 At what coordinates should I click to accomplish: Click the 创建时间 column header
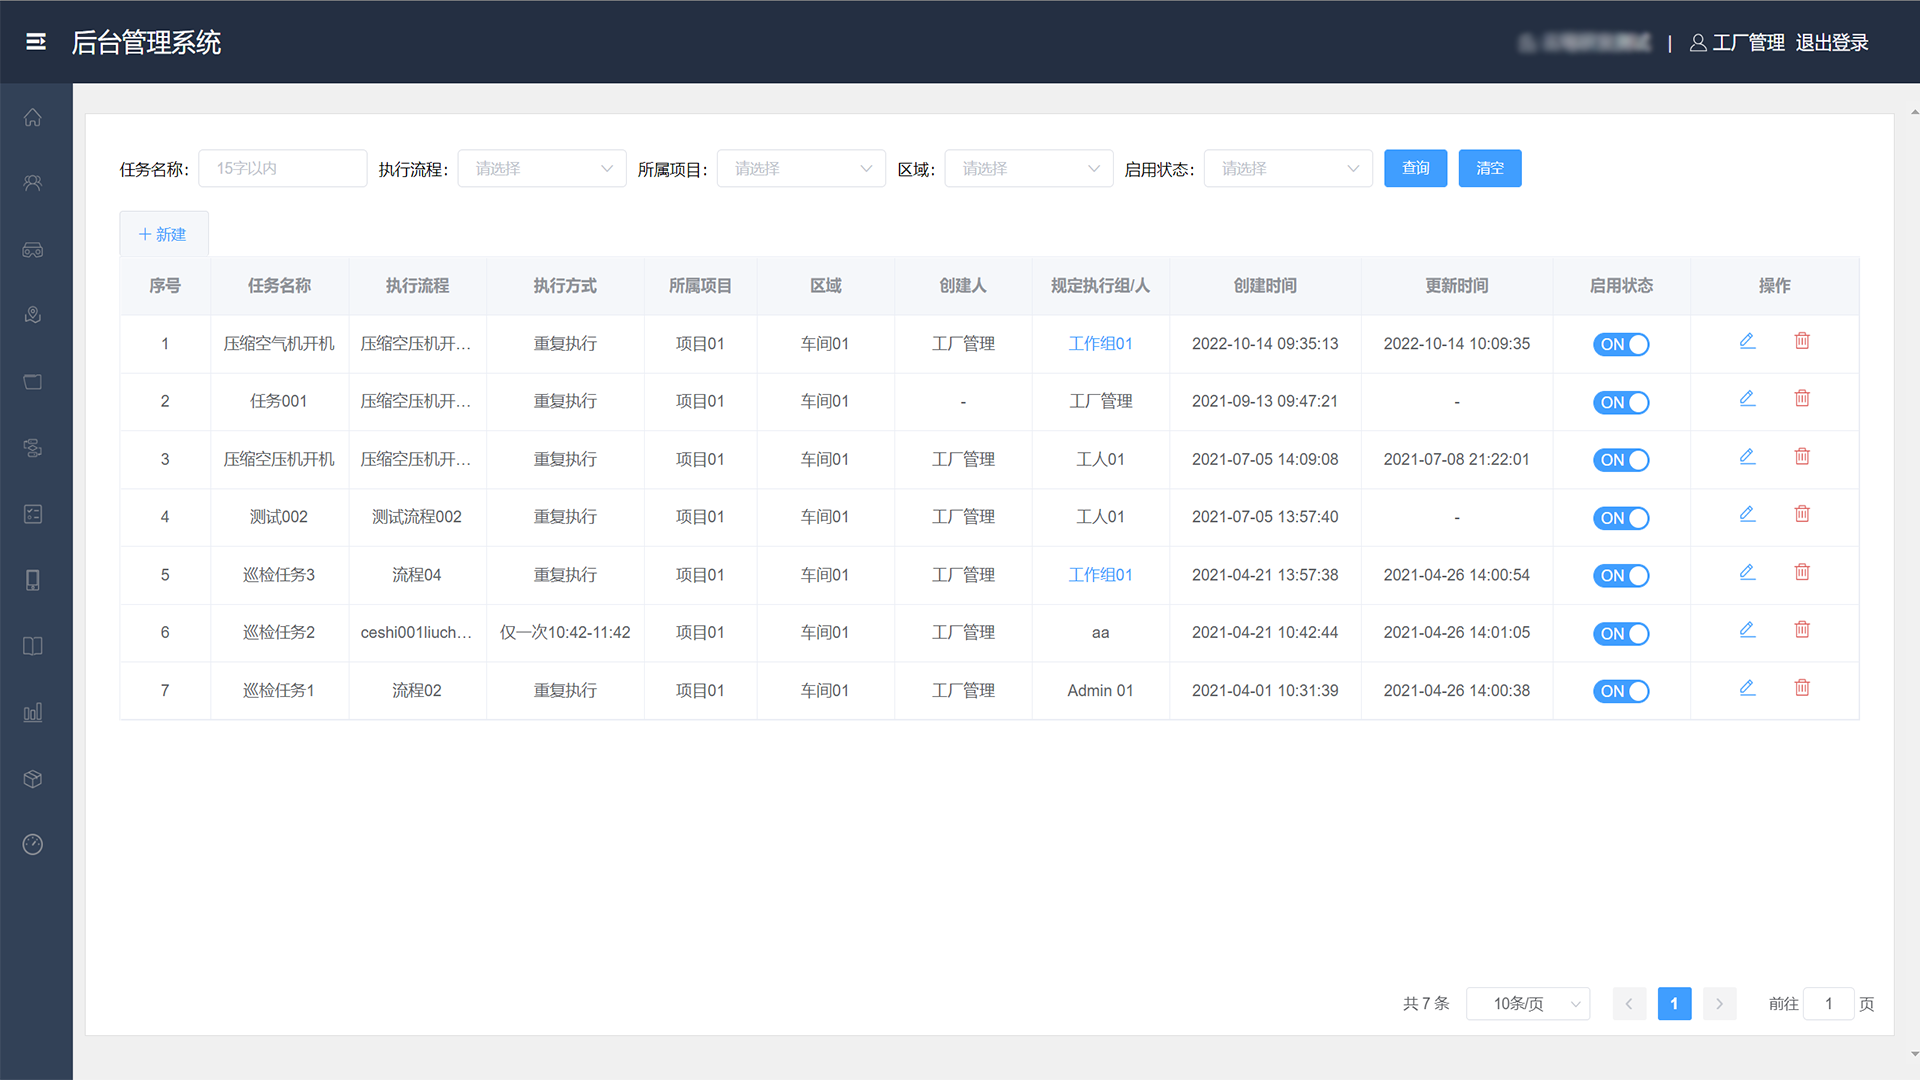coord(1265,286)
